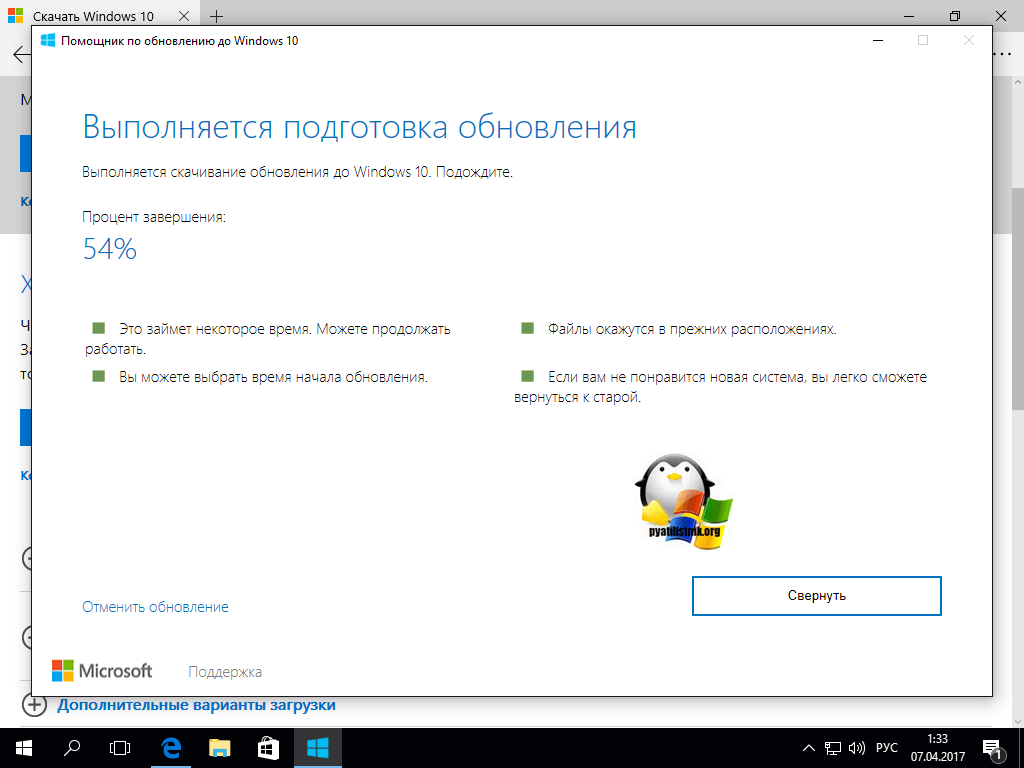
Task: Open the volume control in the tray
Action: click(856, 748)
